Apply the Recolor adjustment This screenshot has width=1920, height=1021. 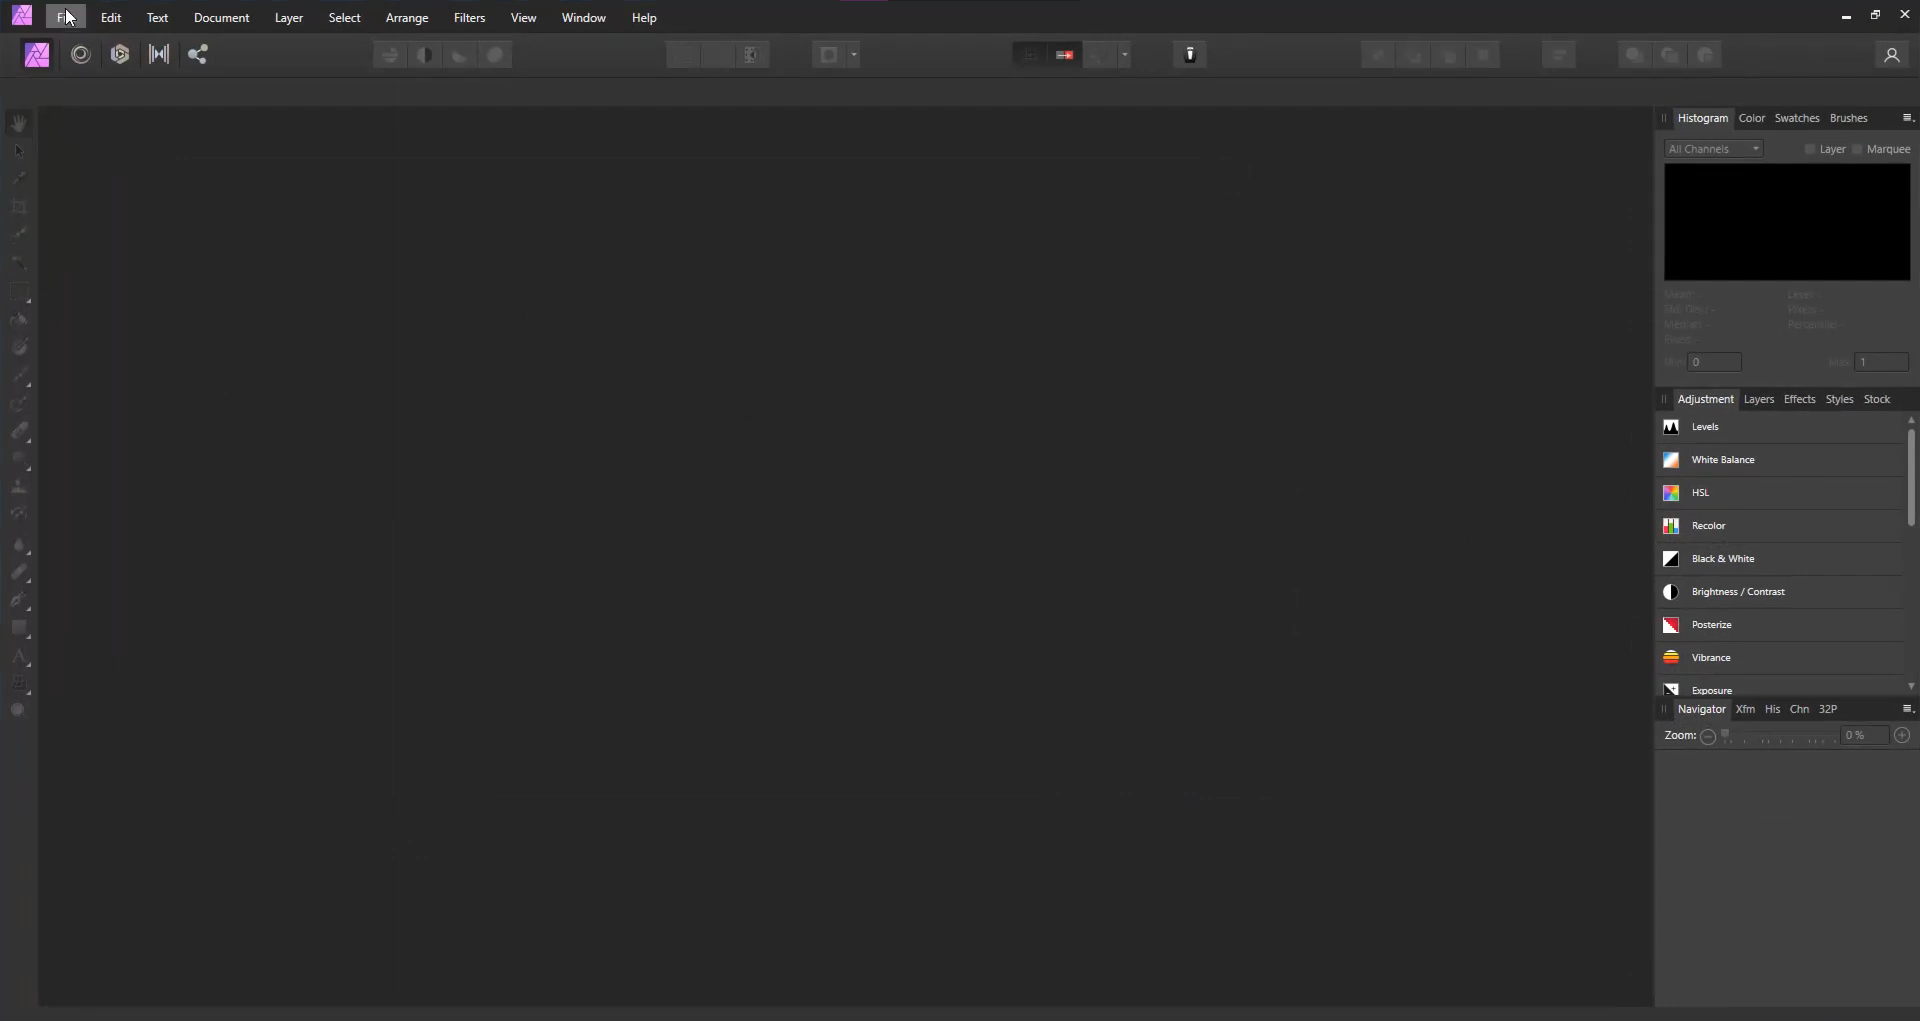(x=1780, y=526)
